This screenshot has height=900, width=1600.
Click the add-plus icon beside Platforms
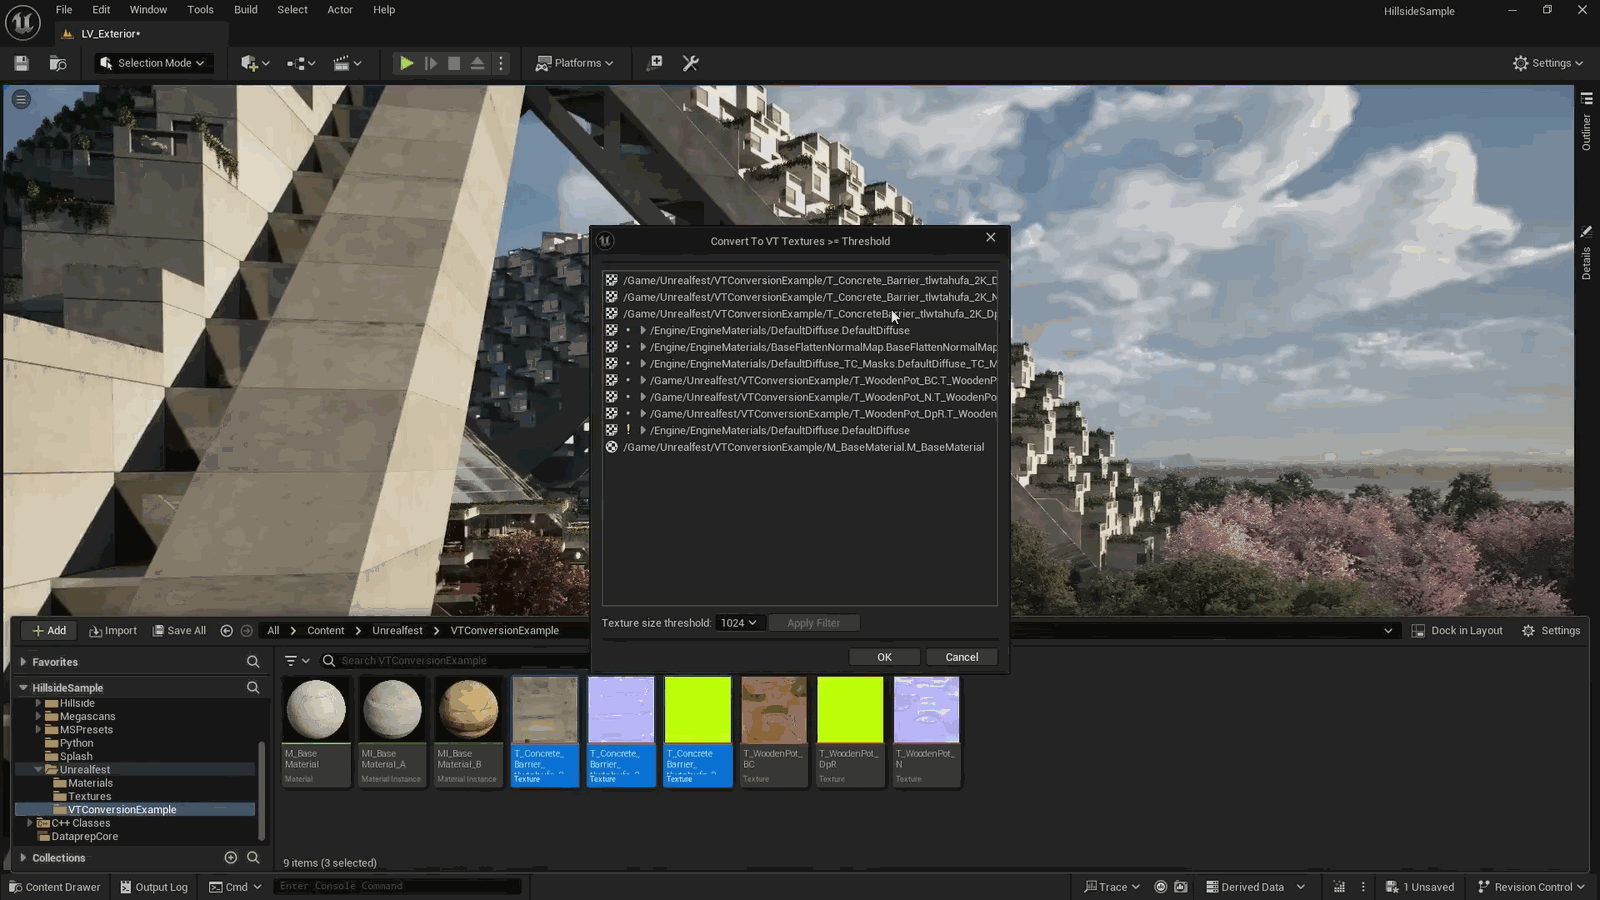click(x=655, y=63)
